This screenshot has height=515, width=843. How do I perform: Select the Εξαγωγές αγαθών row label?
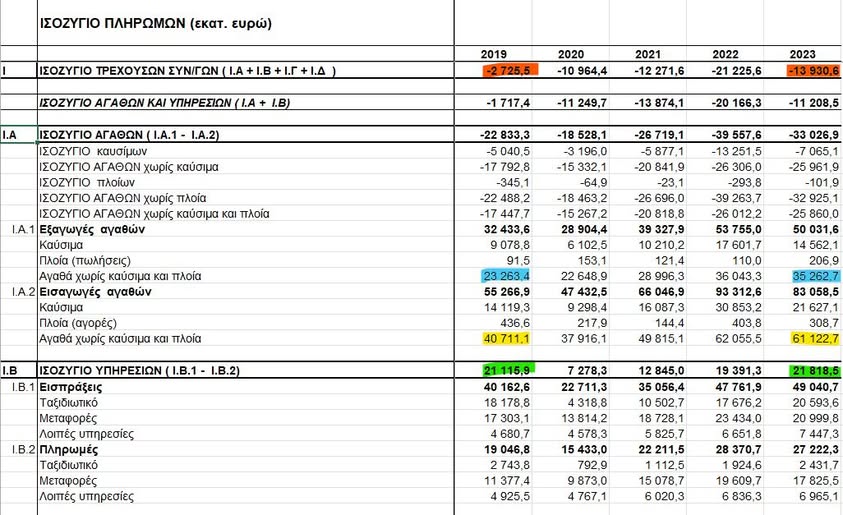pos(93,230)
